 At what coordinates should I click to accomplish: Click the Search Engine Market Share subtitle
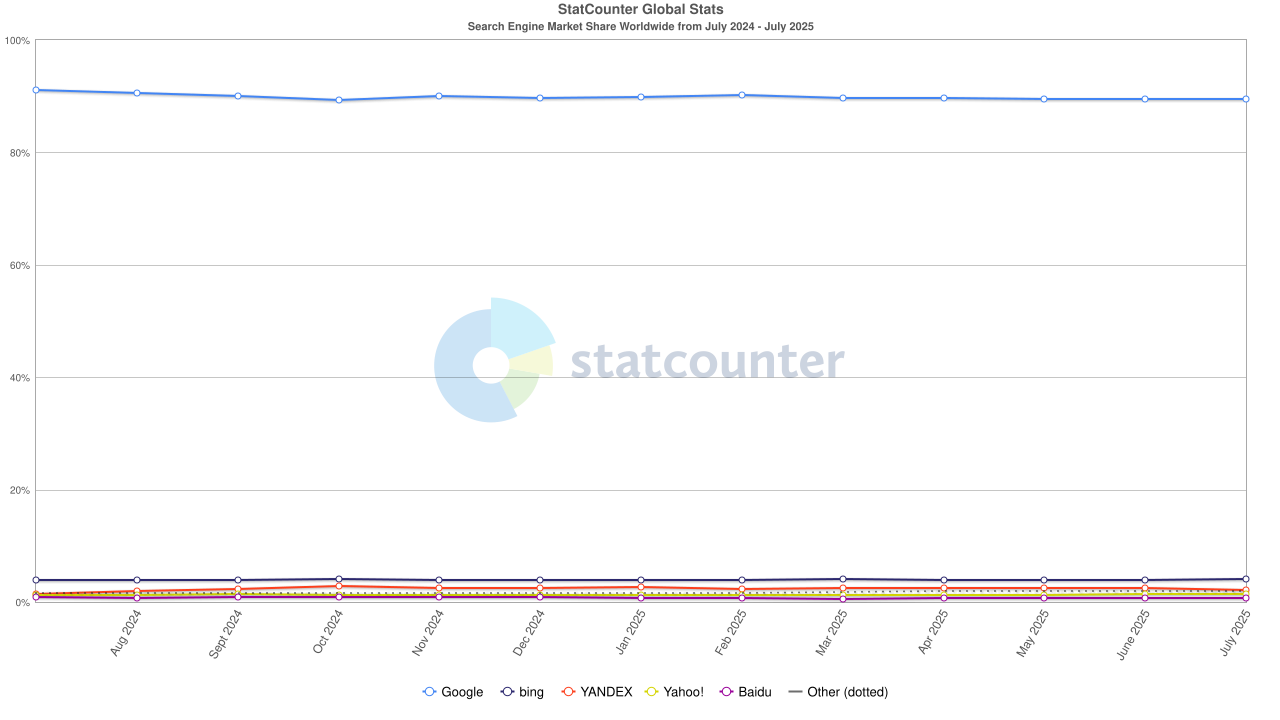click(x=640, y=26)
